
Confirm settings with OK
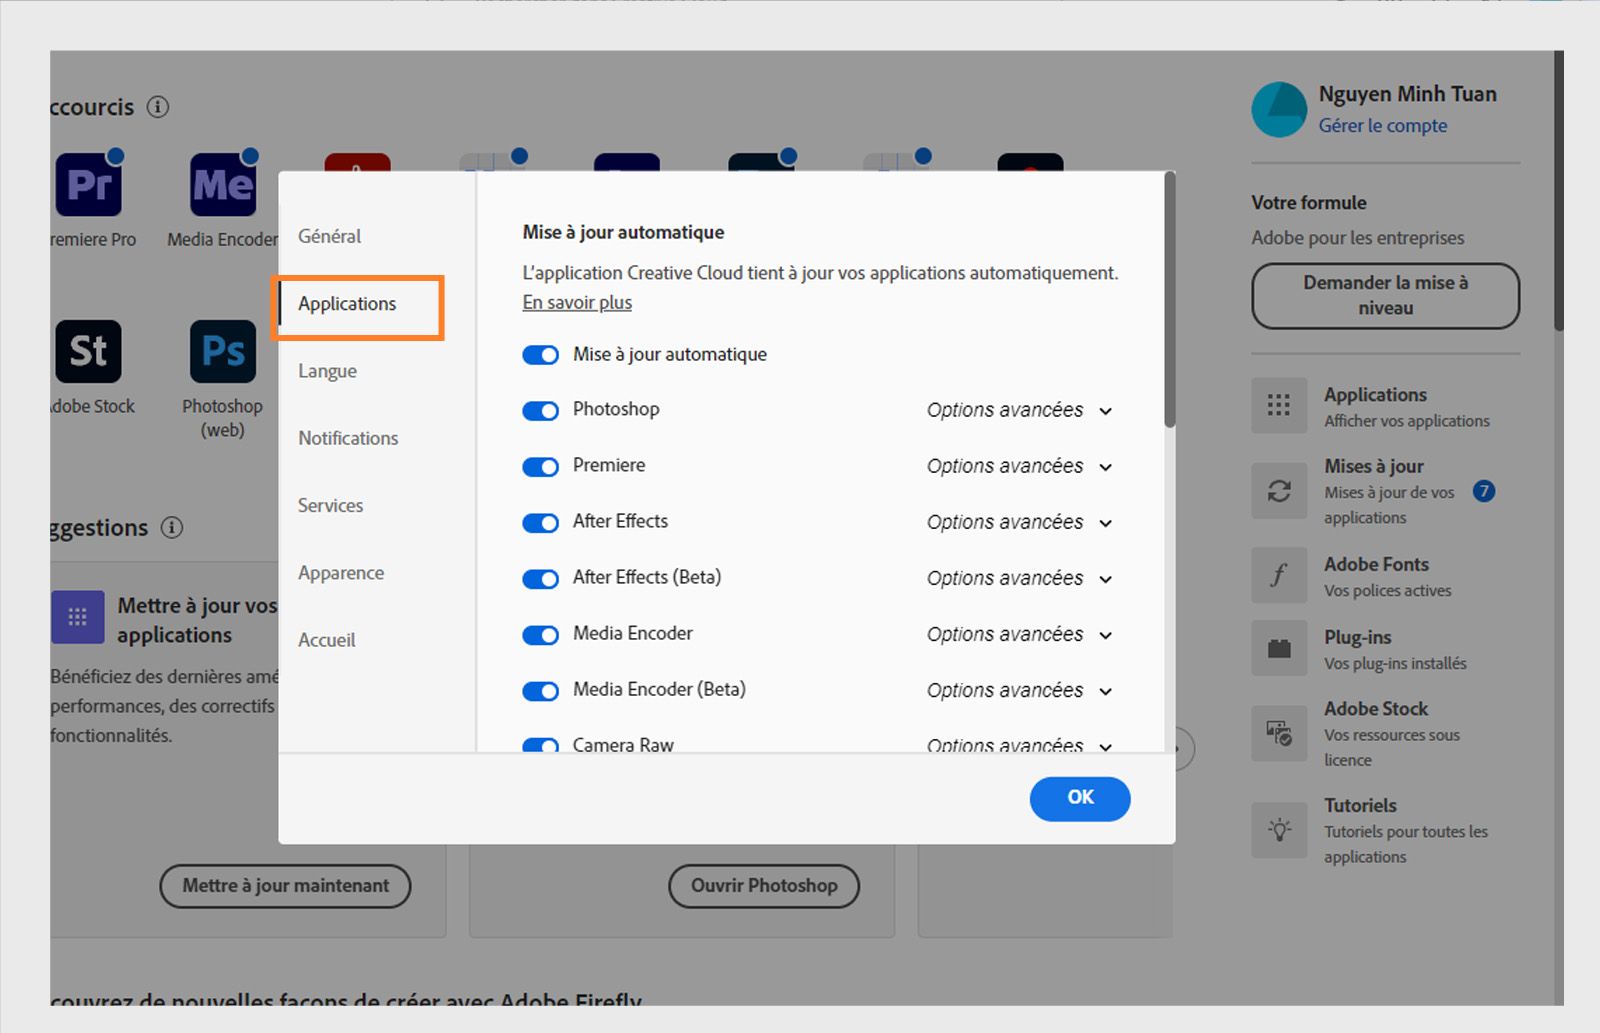1079,798
